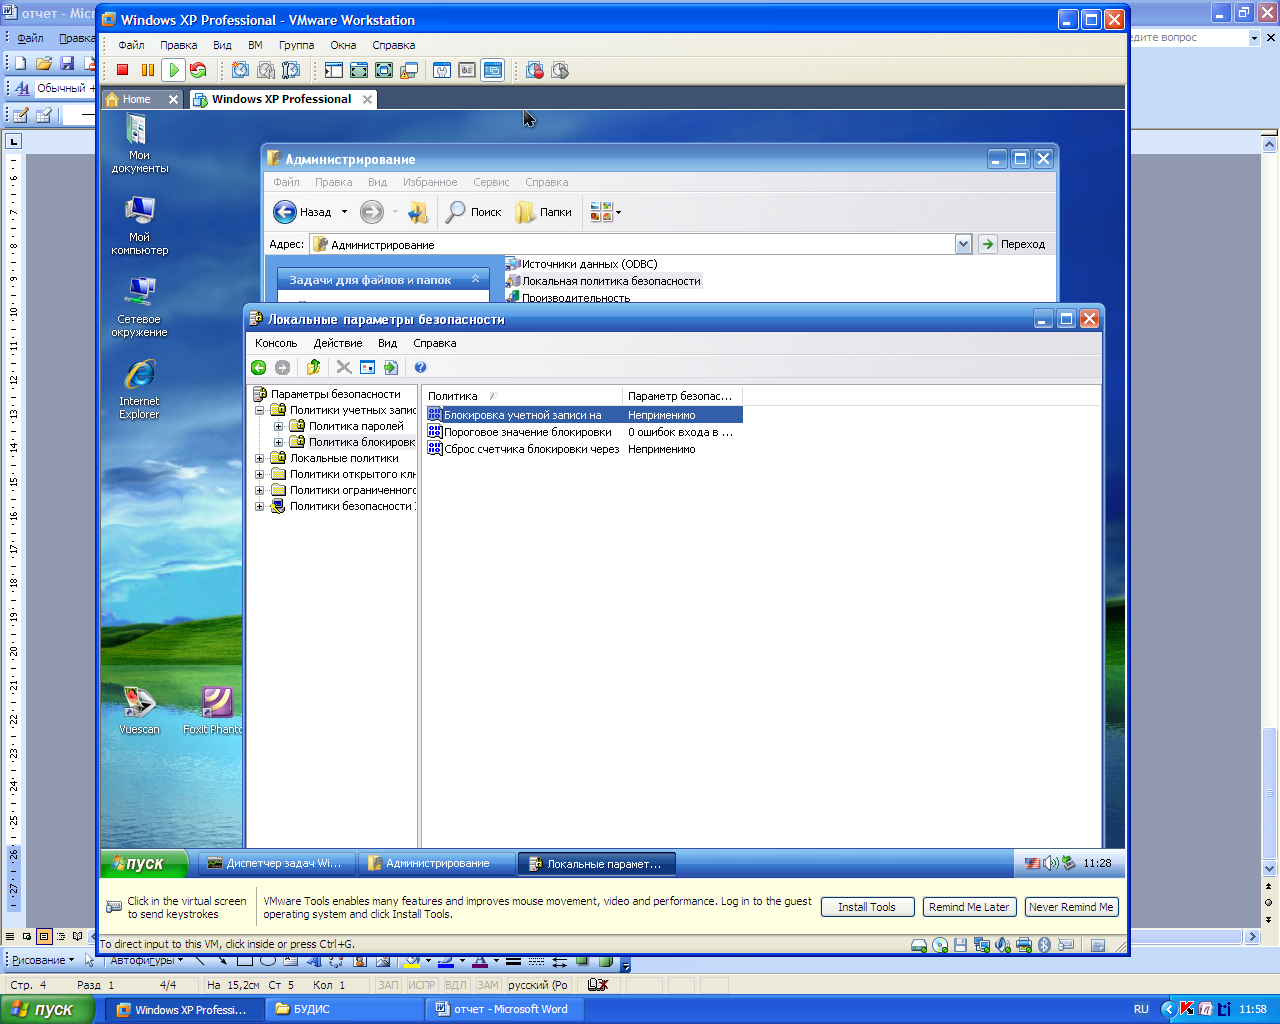Click the green Power On play button
1280x1024 pixels.
coord(173,70)
